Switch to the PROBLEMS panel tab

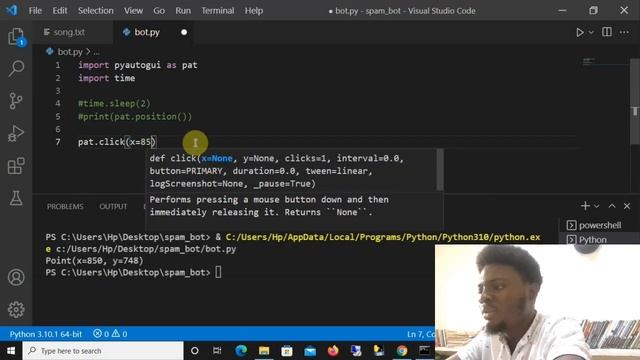[x=65, y=207]
